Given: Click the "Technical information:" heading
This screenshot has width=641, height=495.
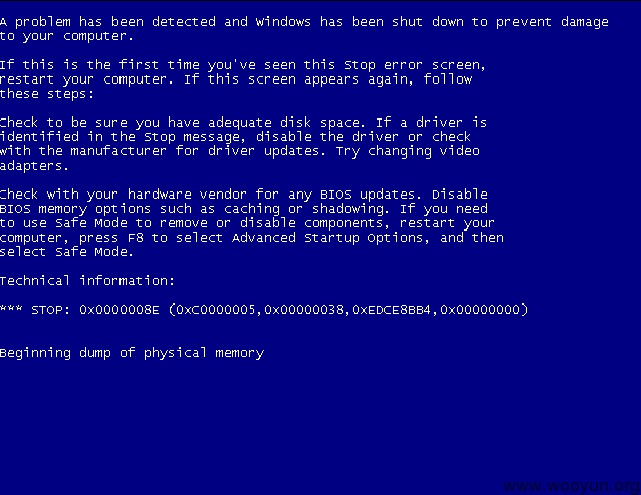Looking at the screenshot, I should point(87,281).
